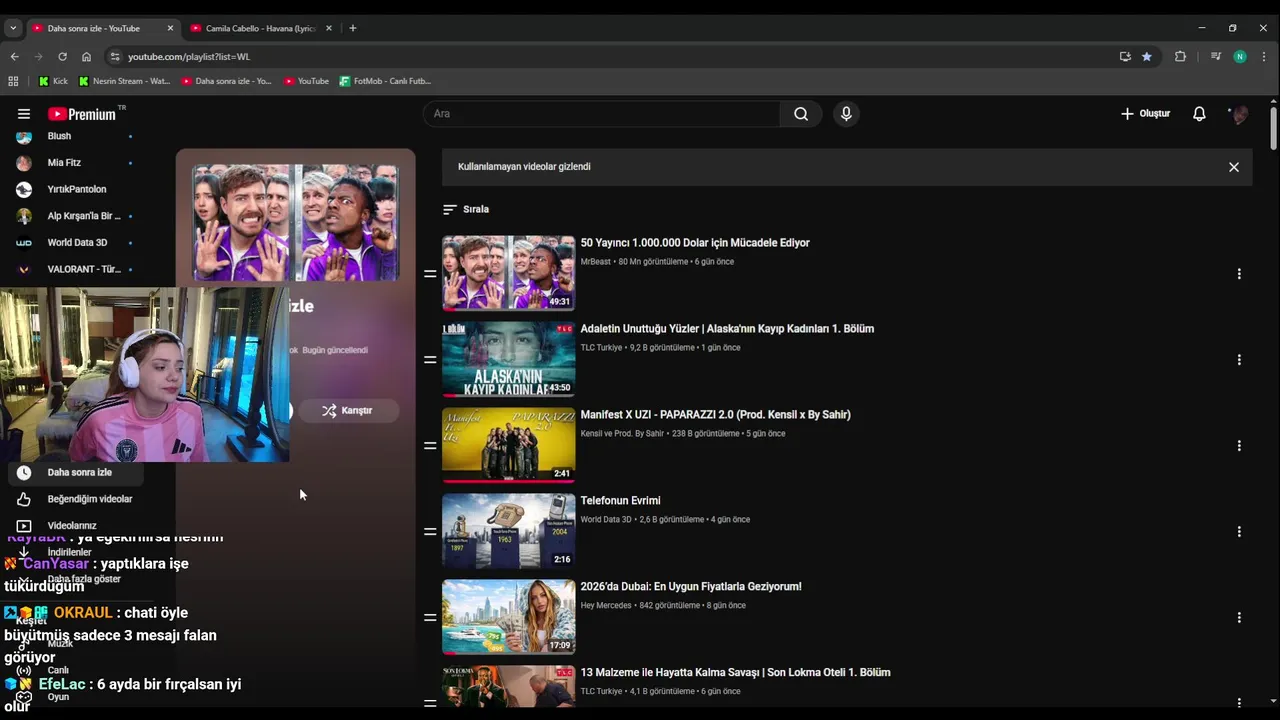Open the browser extensions puzzle icon

(x=1180, y=57)
